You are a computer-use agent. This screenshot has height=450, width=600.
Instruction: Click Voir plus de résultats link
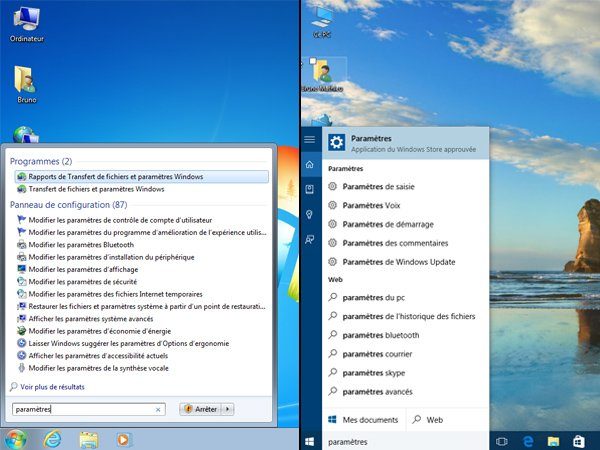point(52,387)
